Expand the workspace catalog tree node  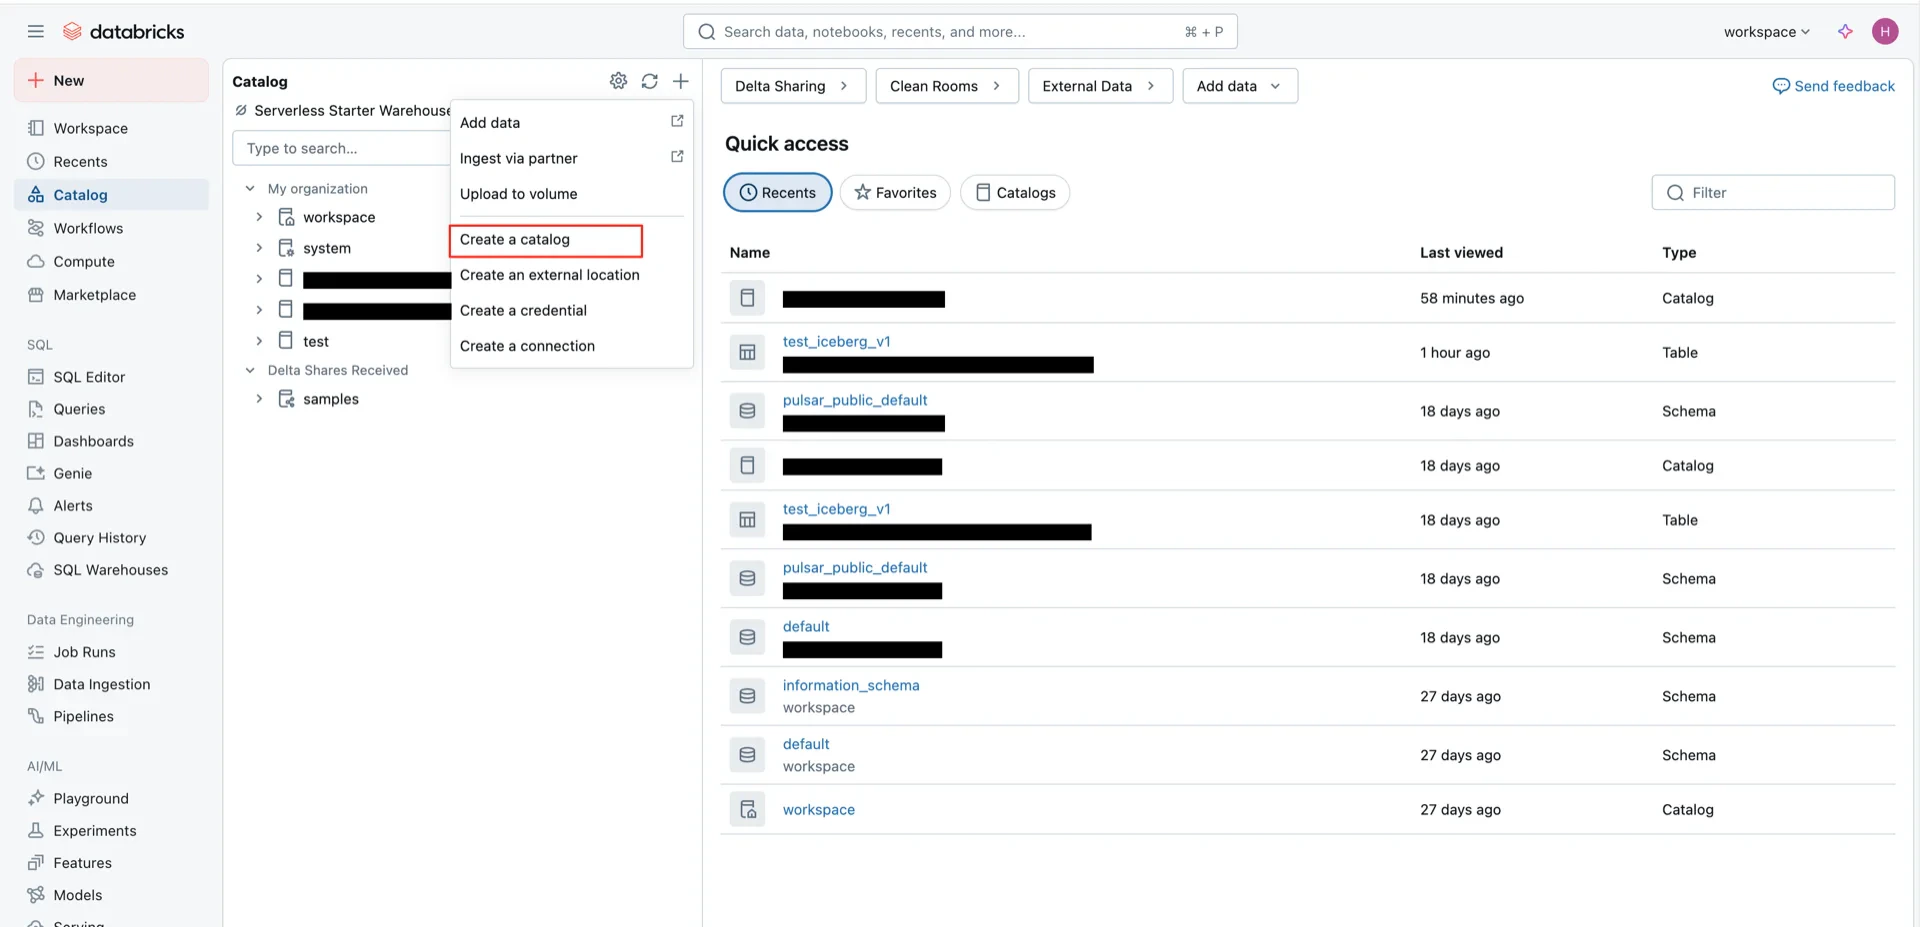(259, 217)
